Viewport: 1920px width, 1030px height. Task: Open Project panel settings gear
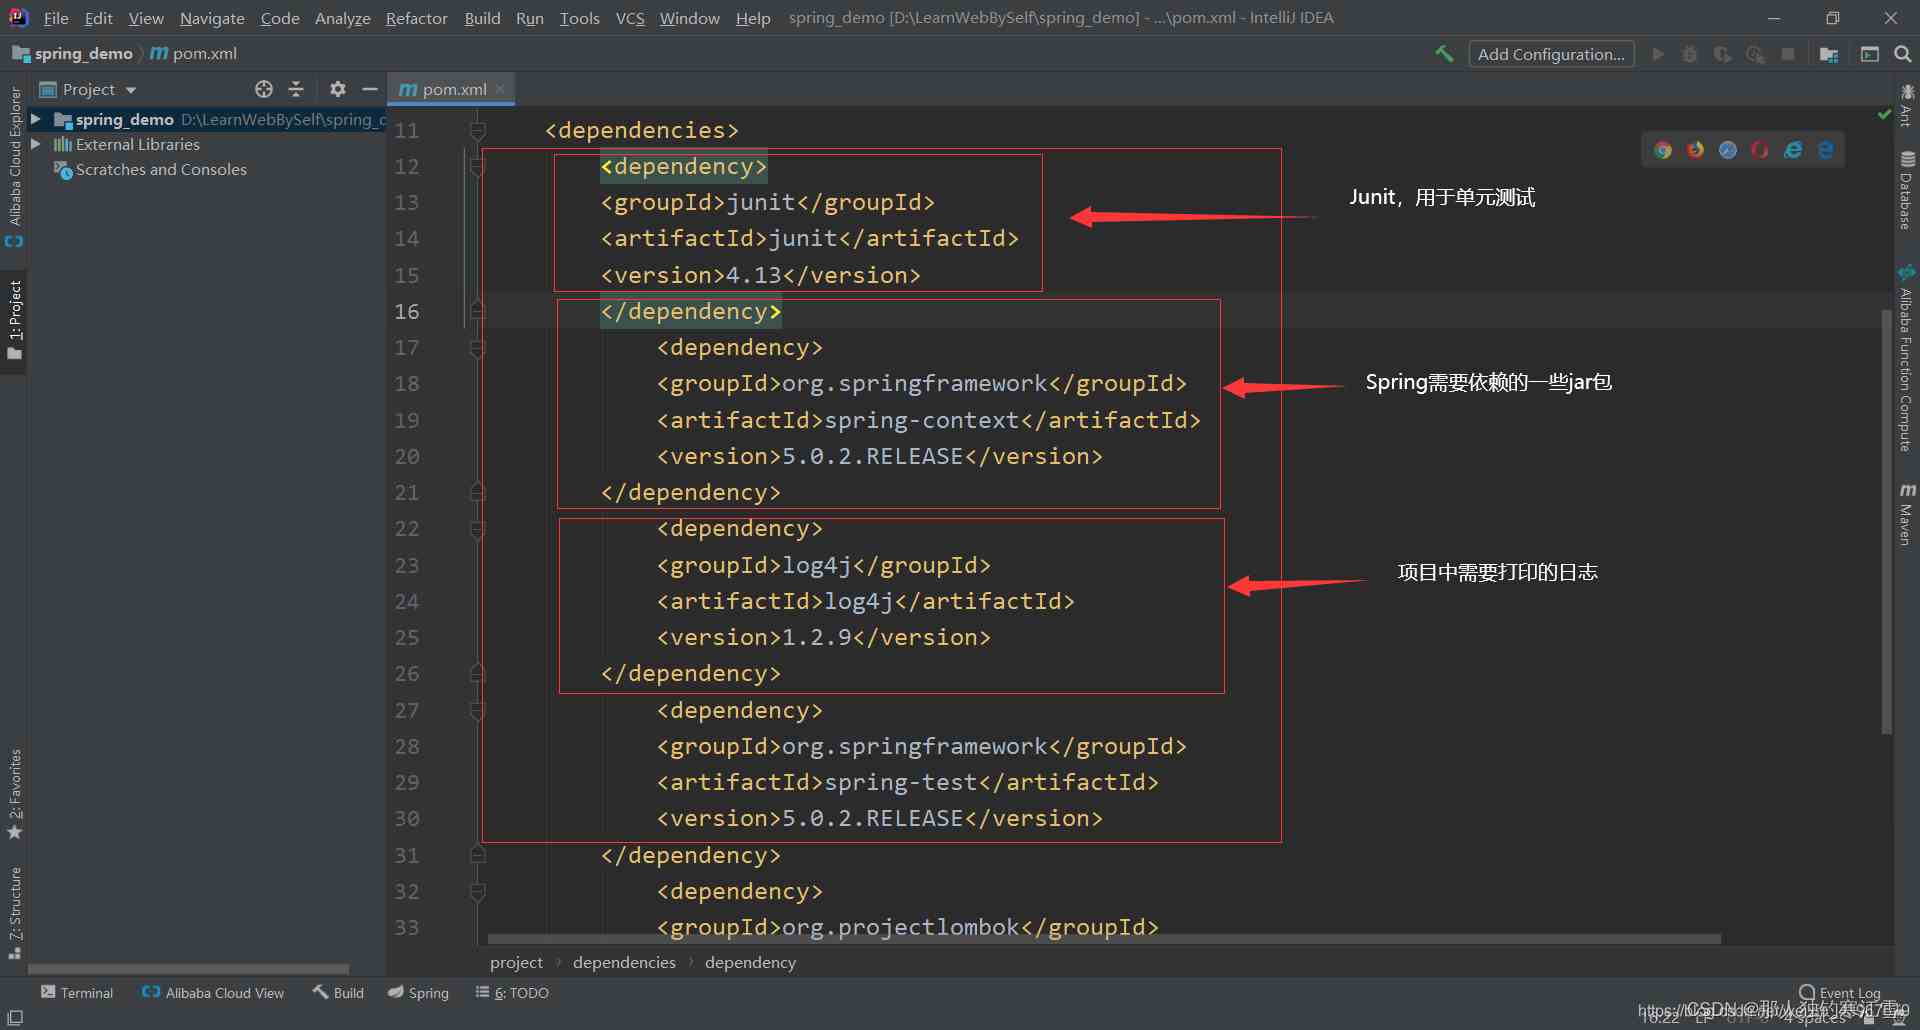pyautogui.click(x=338, y=89)
